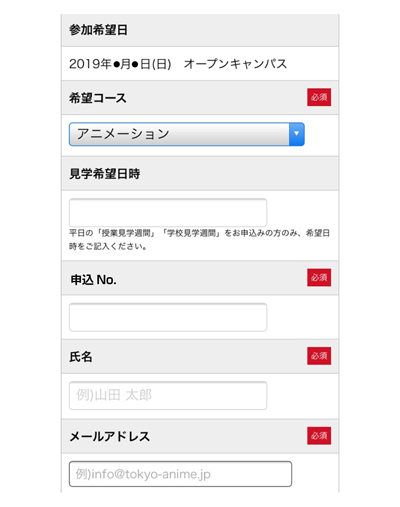Click the オープンキャンパス event text
The image size is (400, 507).
[x=235, y=64]
